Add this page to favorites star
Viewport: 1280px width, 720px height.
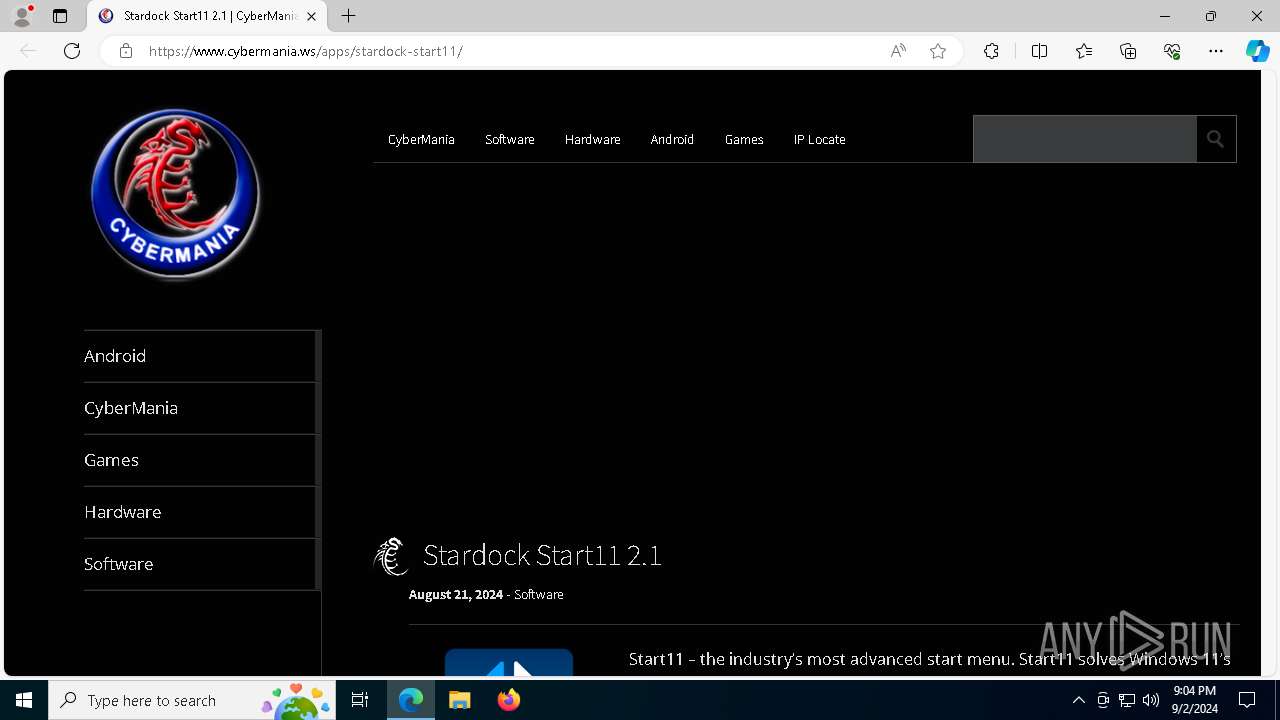pos(938,51)
